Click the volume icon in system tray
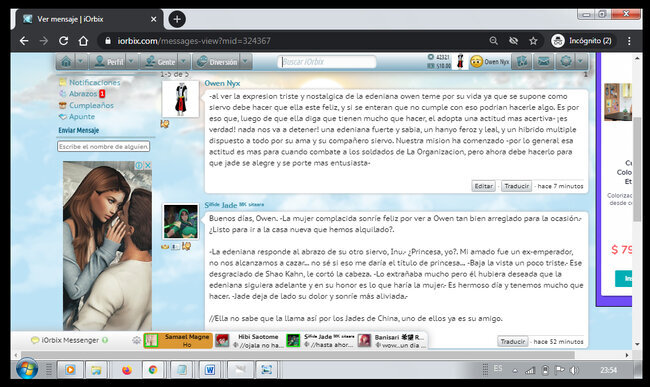The width and height of the screenshot is (650, 387). pos(574,370)
